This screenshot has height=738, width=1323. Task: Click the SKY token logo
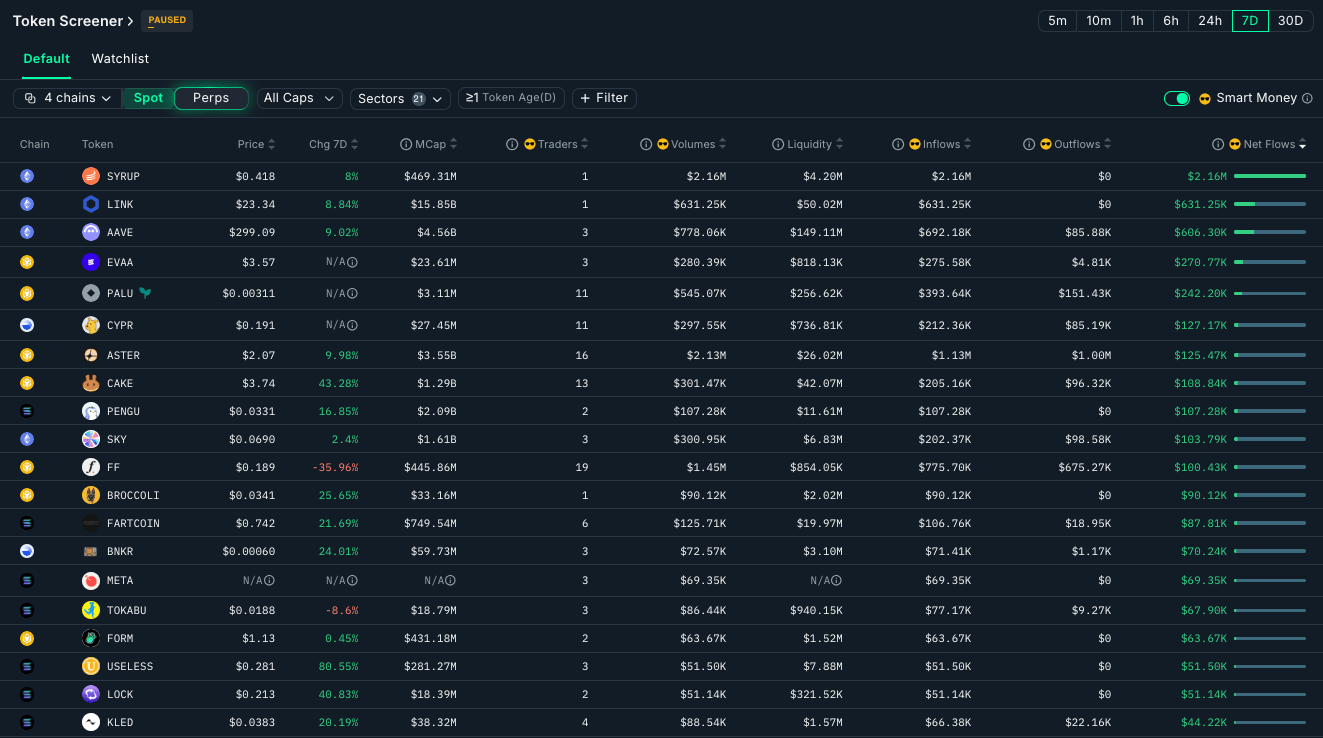91,439
